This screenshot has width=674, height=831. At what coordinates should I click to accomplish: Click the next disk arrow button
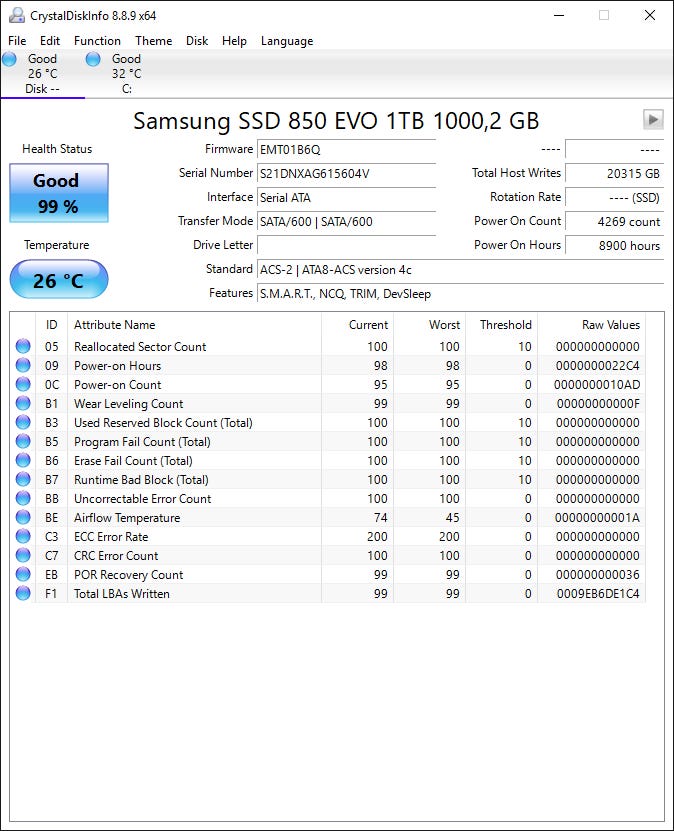(x=653, y=120)
